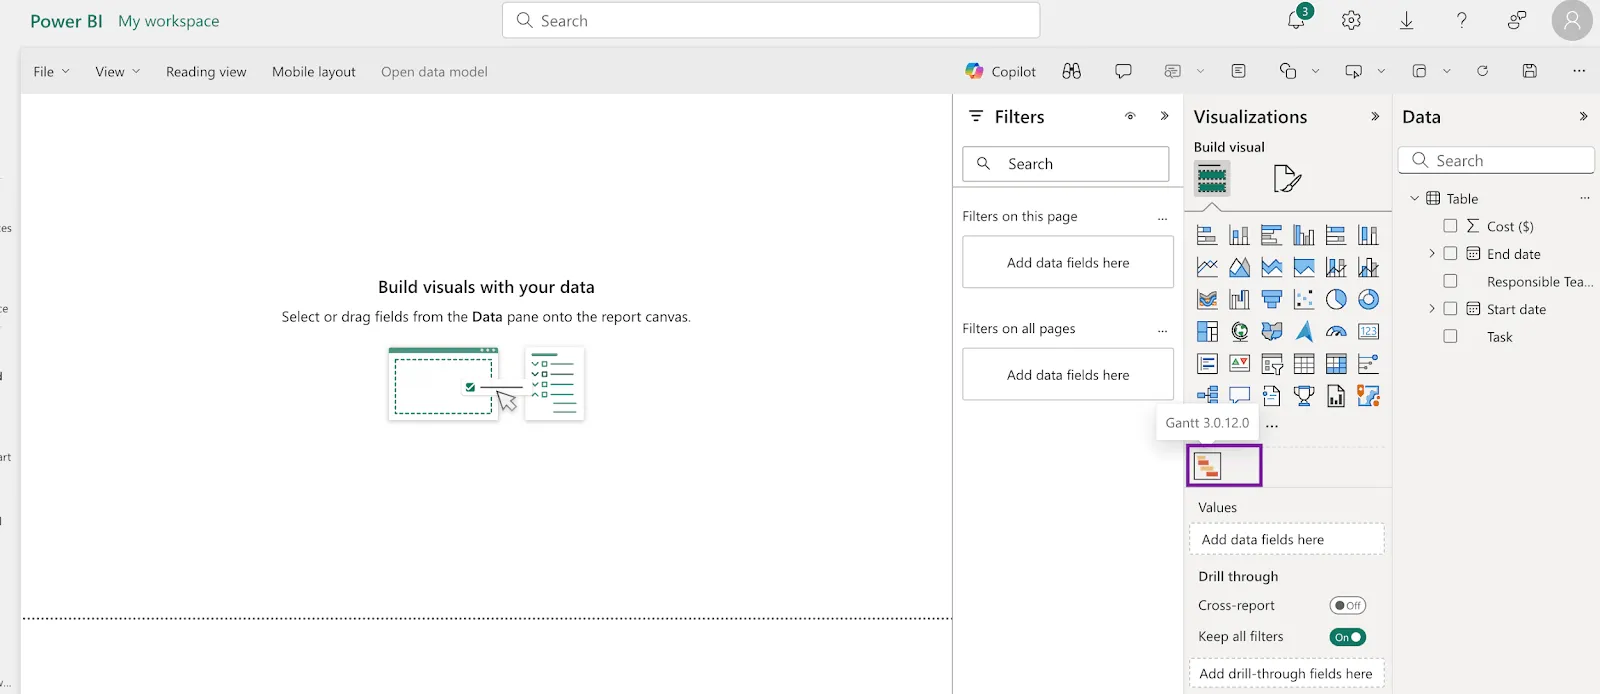Pick the Waterfall chart visual
Screen dimensions: 1600x694
pyautogui.click(x=1239, y=300)
